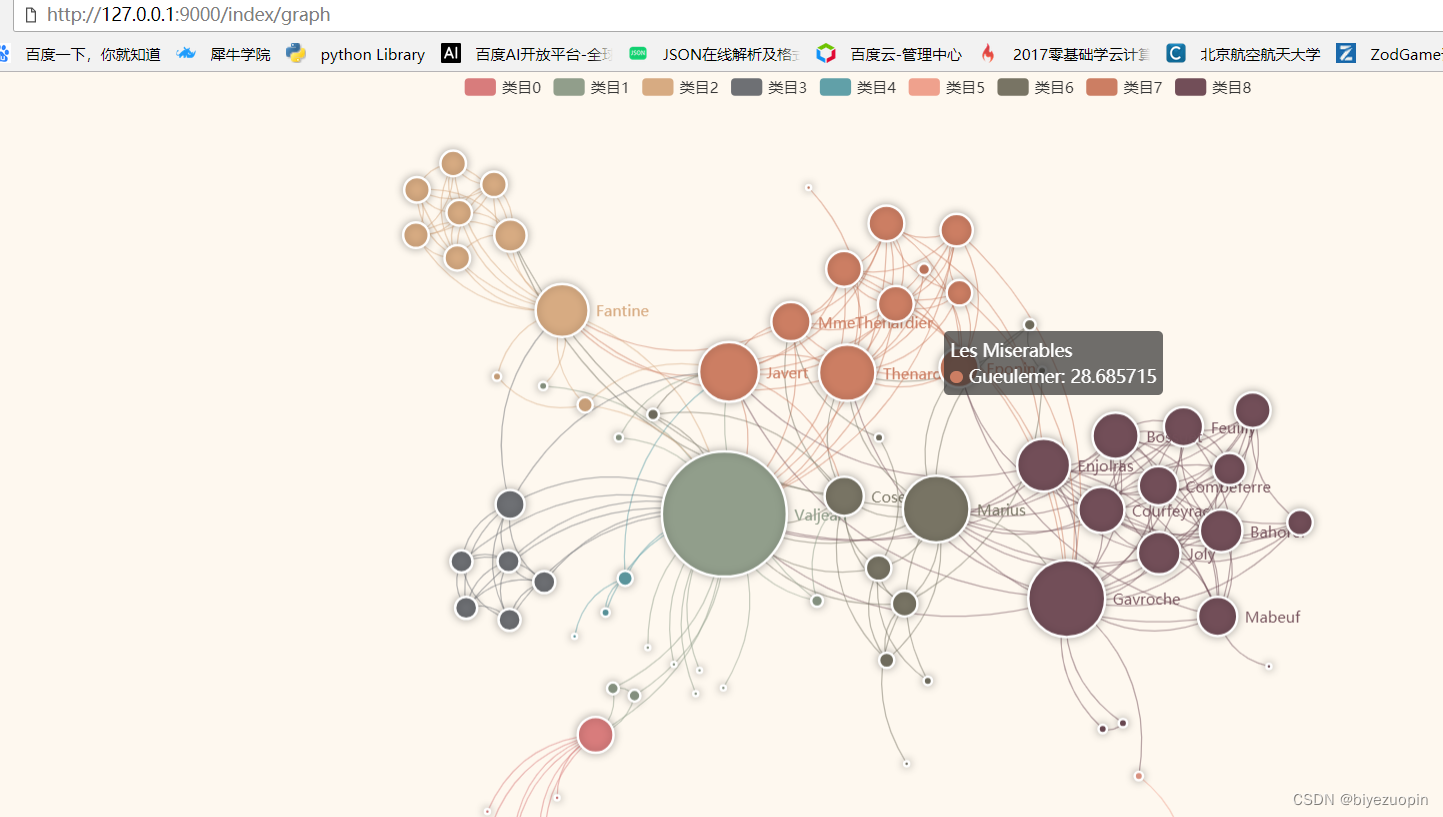
Task: Open the 百度AI开放平台 bookmark AI icon
Action: point(451,53)
